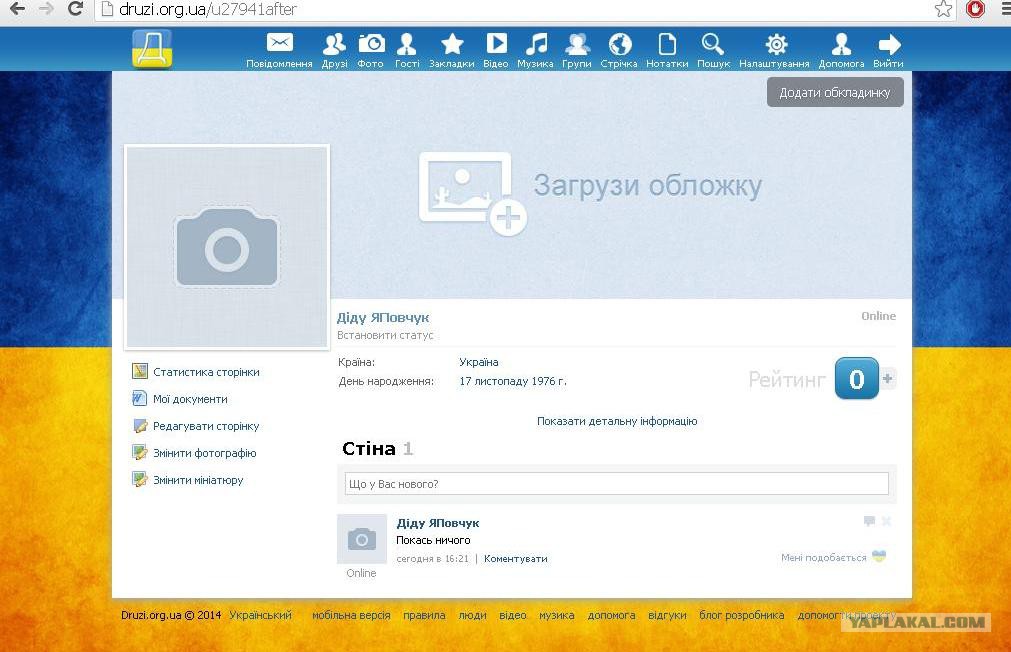Click the rating plus icon
Viewport: 1011px width, 652px height.
pos(888,379)
